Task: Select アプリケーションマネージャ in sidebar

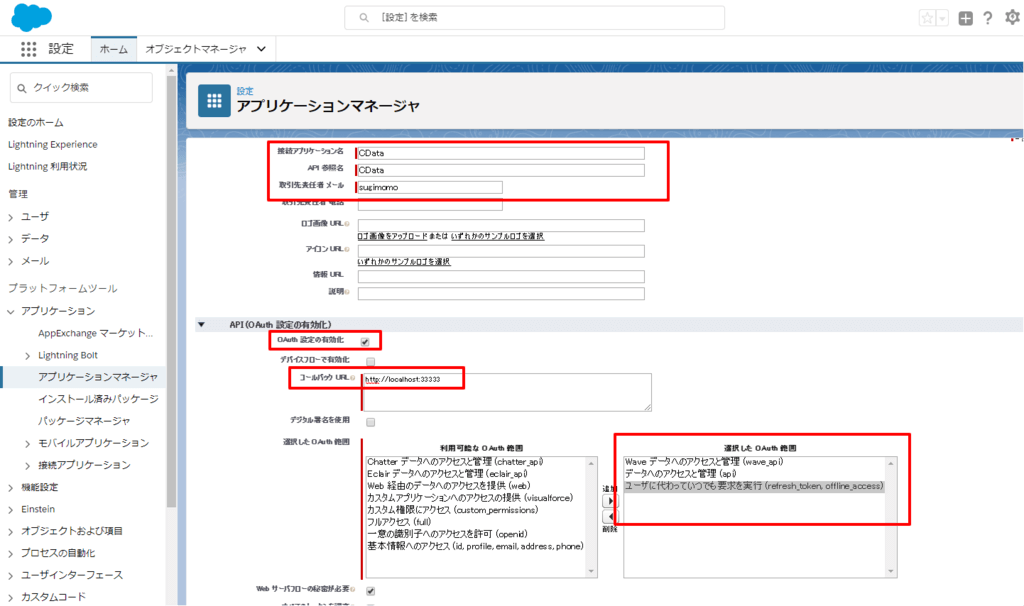Action: pyautogui.click(x=98, y=377)
